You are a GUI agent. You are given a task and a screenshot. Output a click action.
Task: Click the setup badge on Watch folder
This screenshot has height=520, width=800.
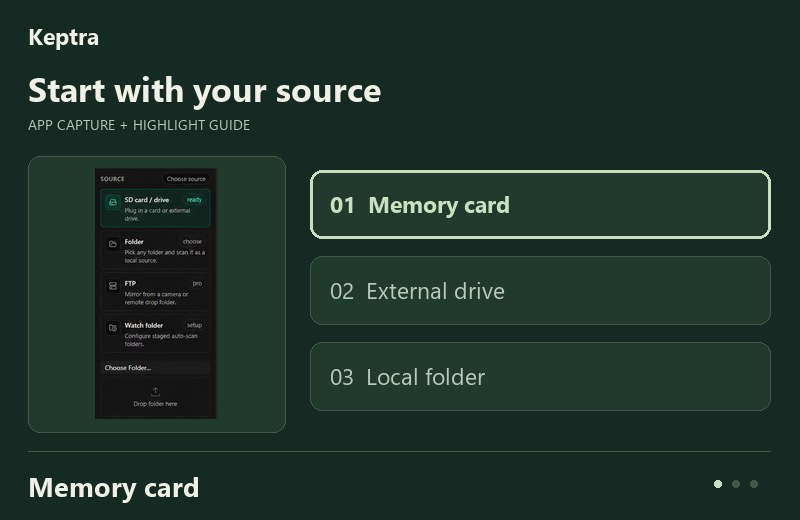click(x=194, y=325)
